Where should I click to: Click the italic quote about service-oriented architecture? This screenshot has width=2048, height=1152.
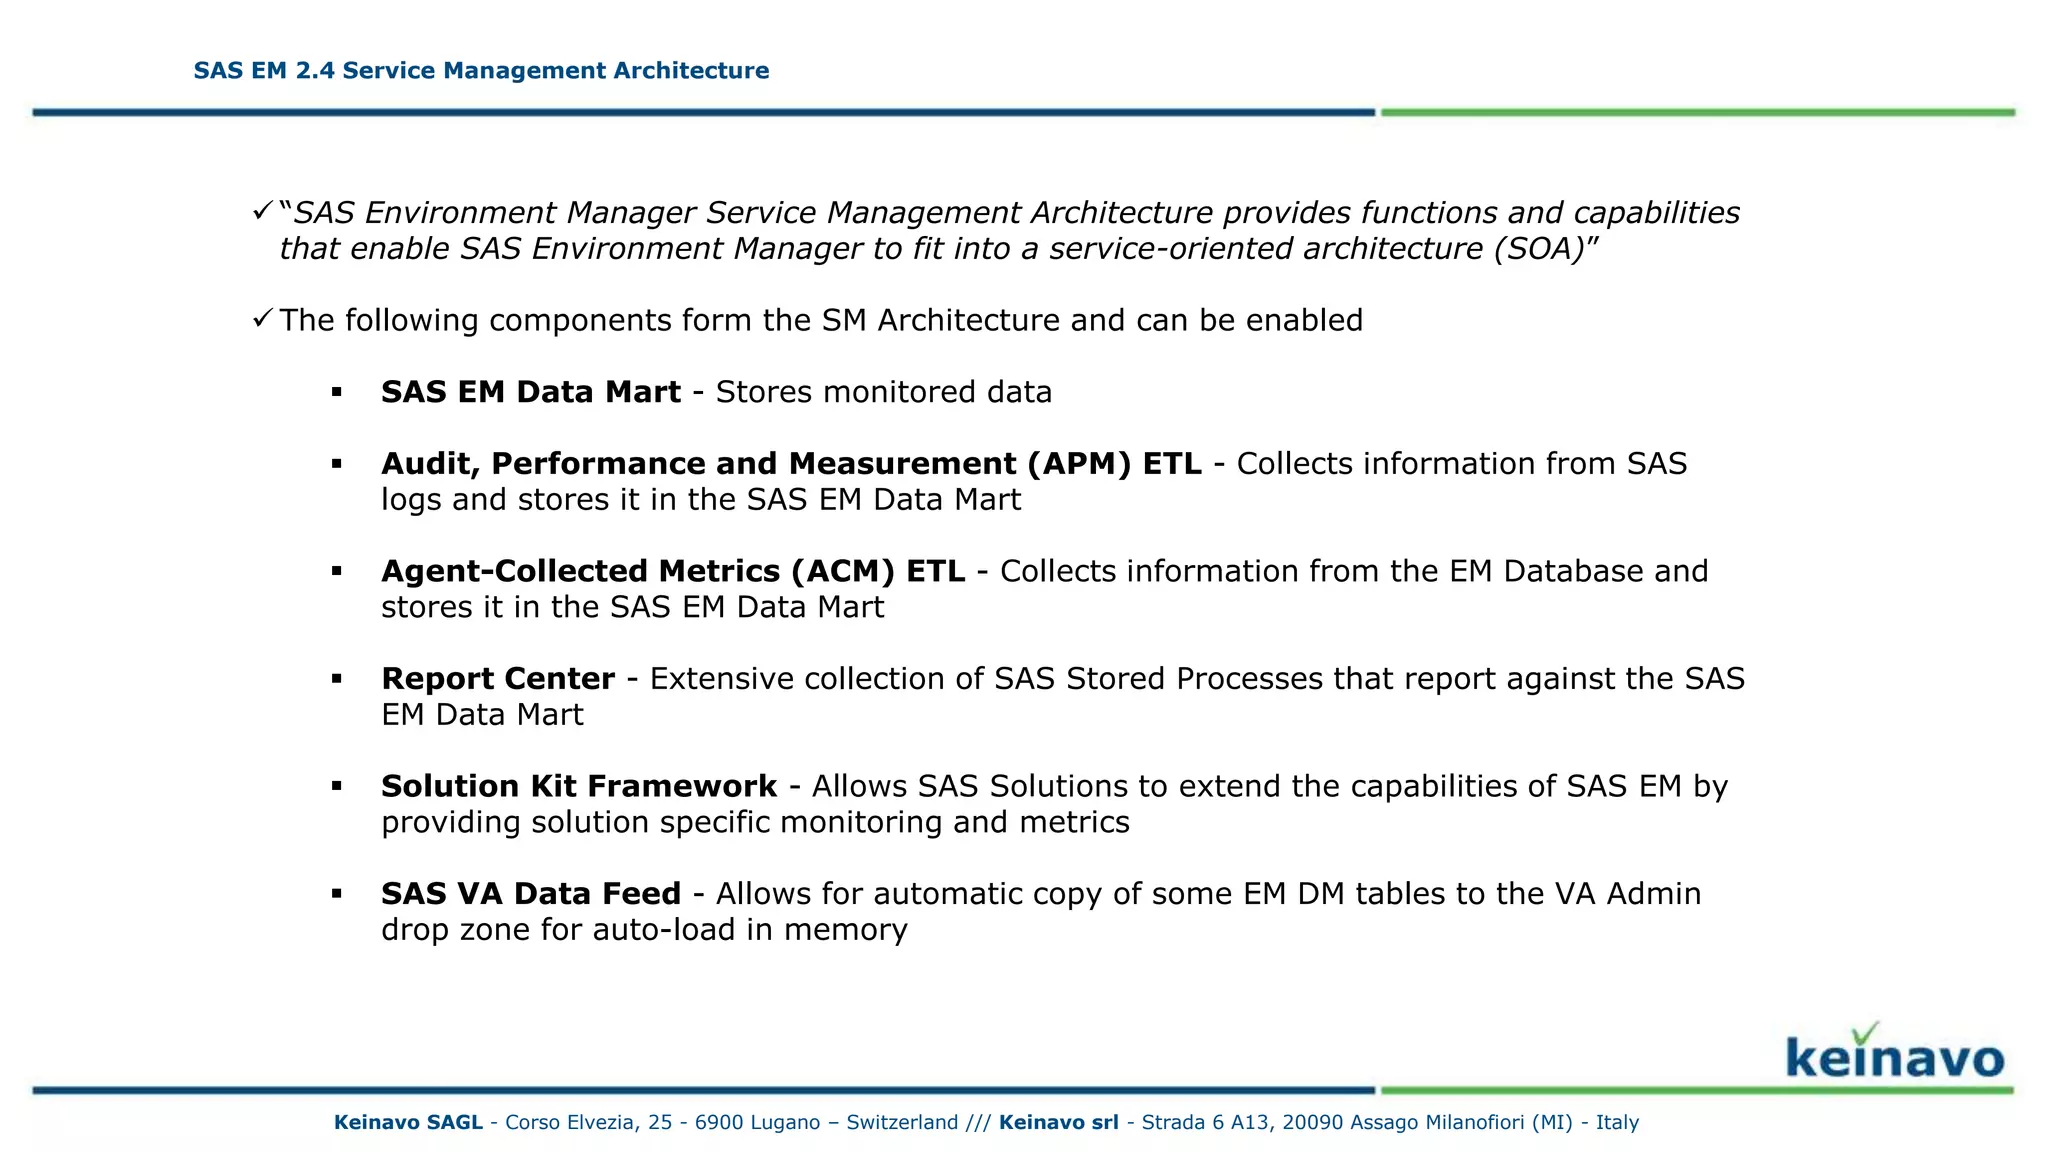[1009, 231]
